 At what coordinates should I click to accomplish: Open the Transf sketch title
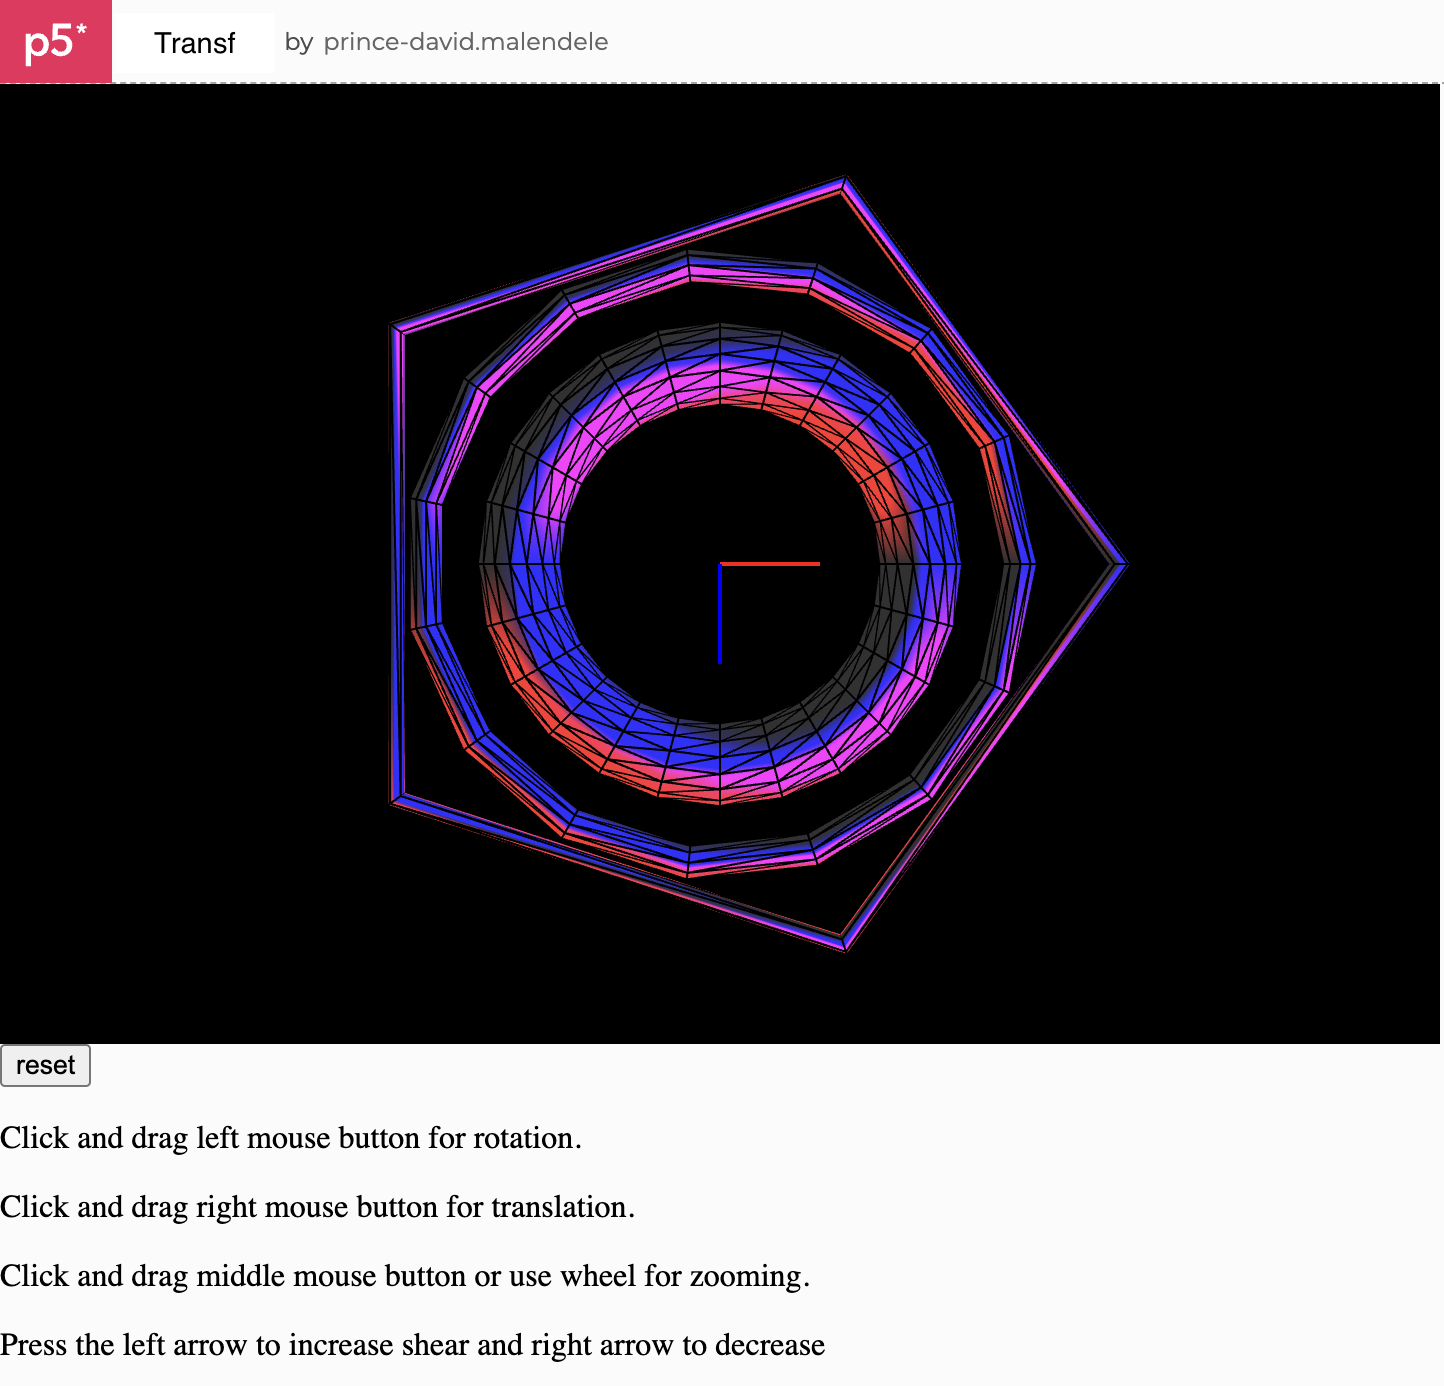click(194, 43)
